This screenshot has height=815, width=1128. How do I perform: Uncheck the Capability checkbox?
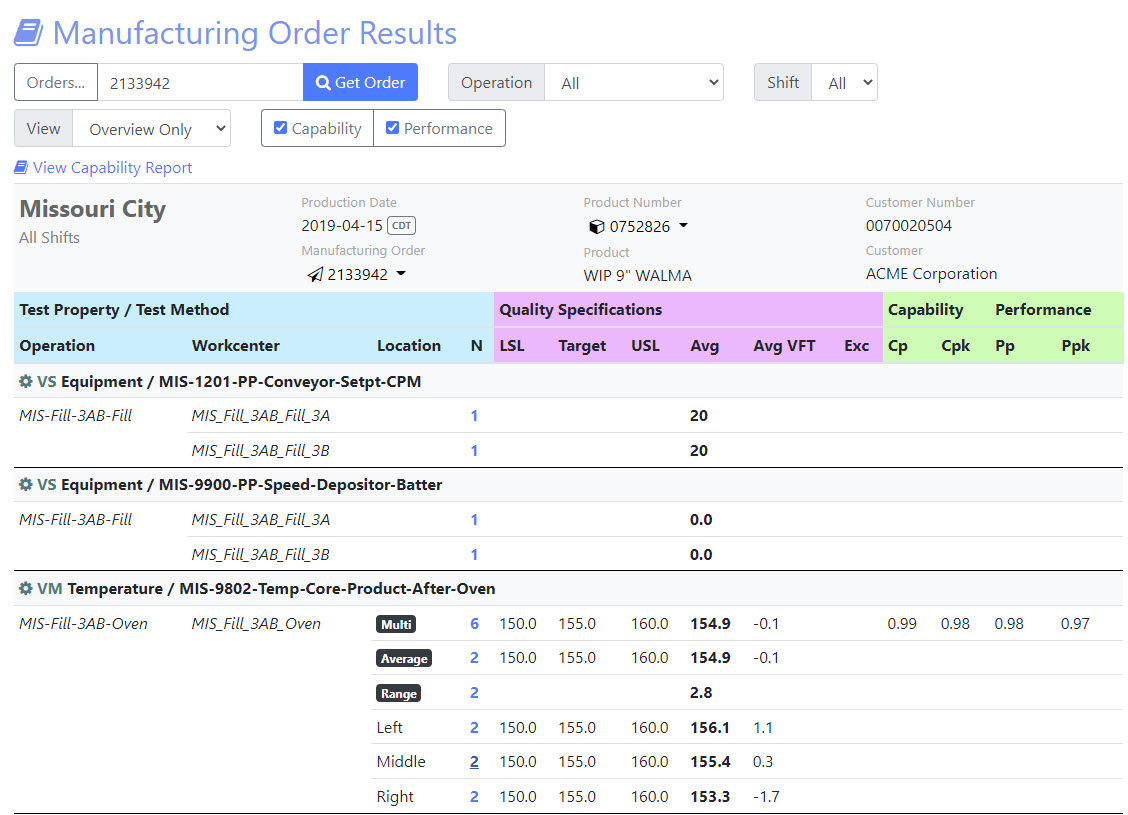pyautogui.click(x=281, y=128)
